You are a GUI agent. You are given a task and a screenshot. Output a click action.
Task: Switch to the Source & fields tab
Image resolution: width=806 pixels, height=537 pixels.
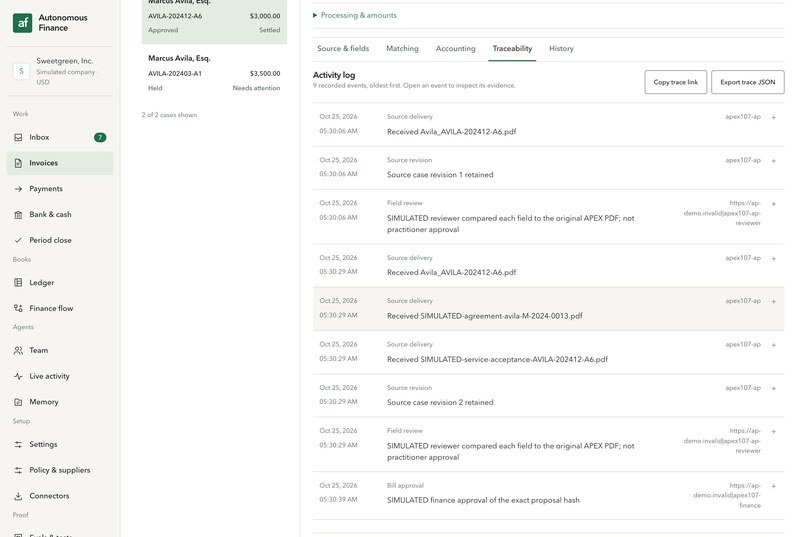[343, 48]
